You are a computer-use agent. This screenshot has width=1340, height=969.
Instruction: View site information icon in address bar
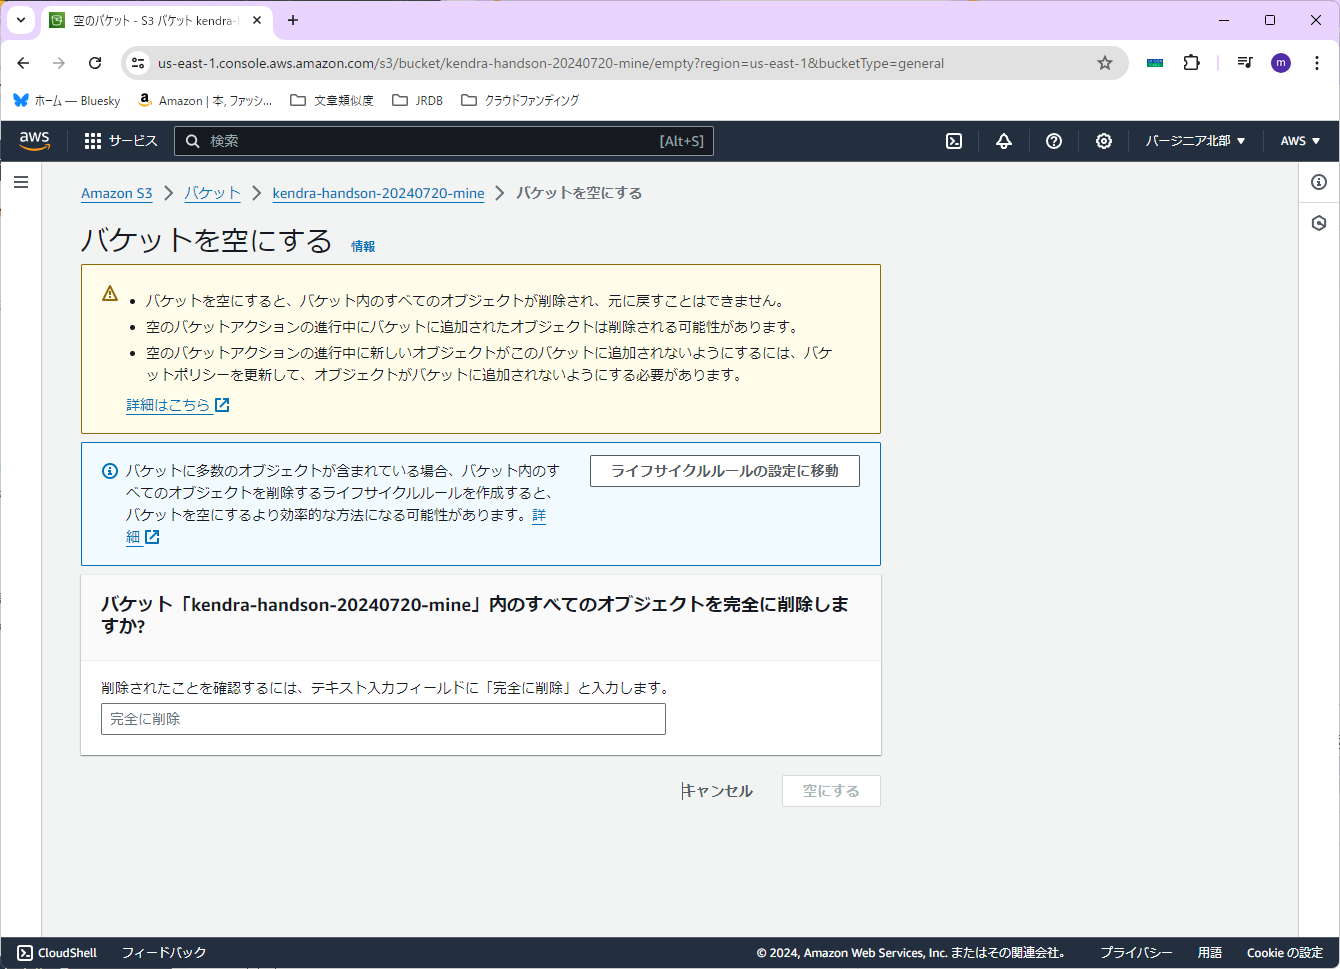(138, 63)
